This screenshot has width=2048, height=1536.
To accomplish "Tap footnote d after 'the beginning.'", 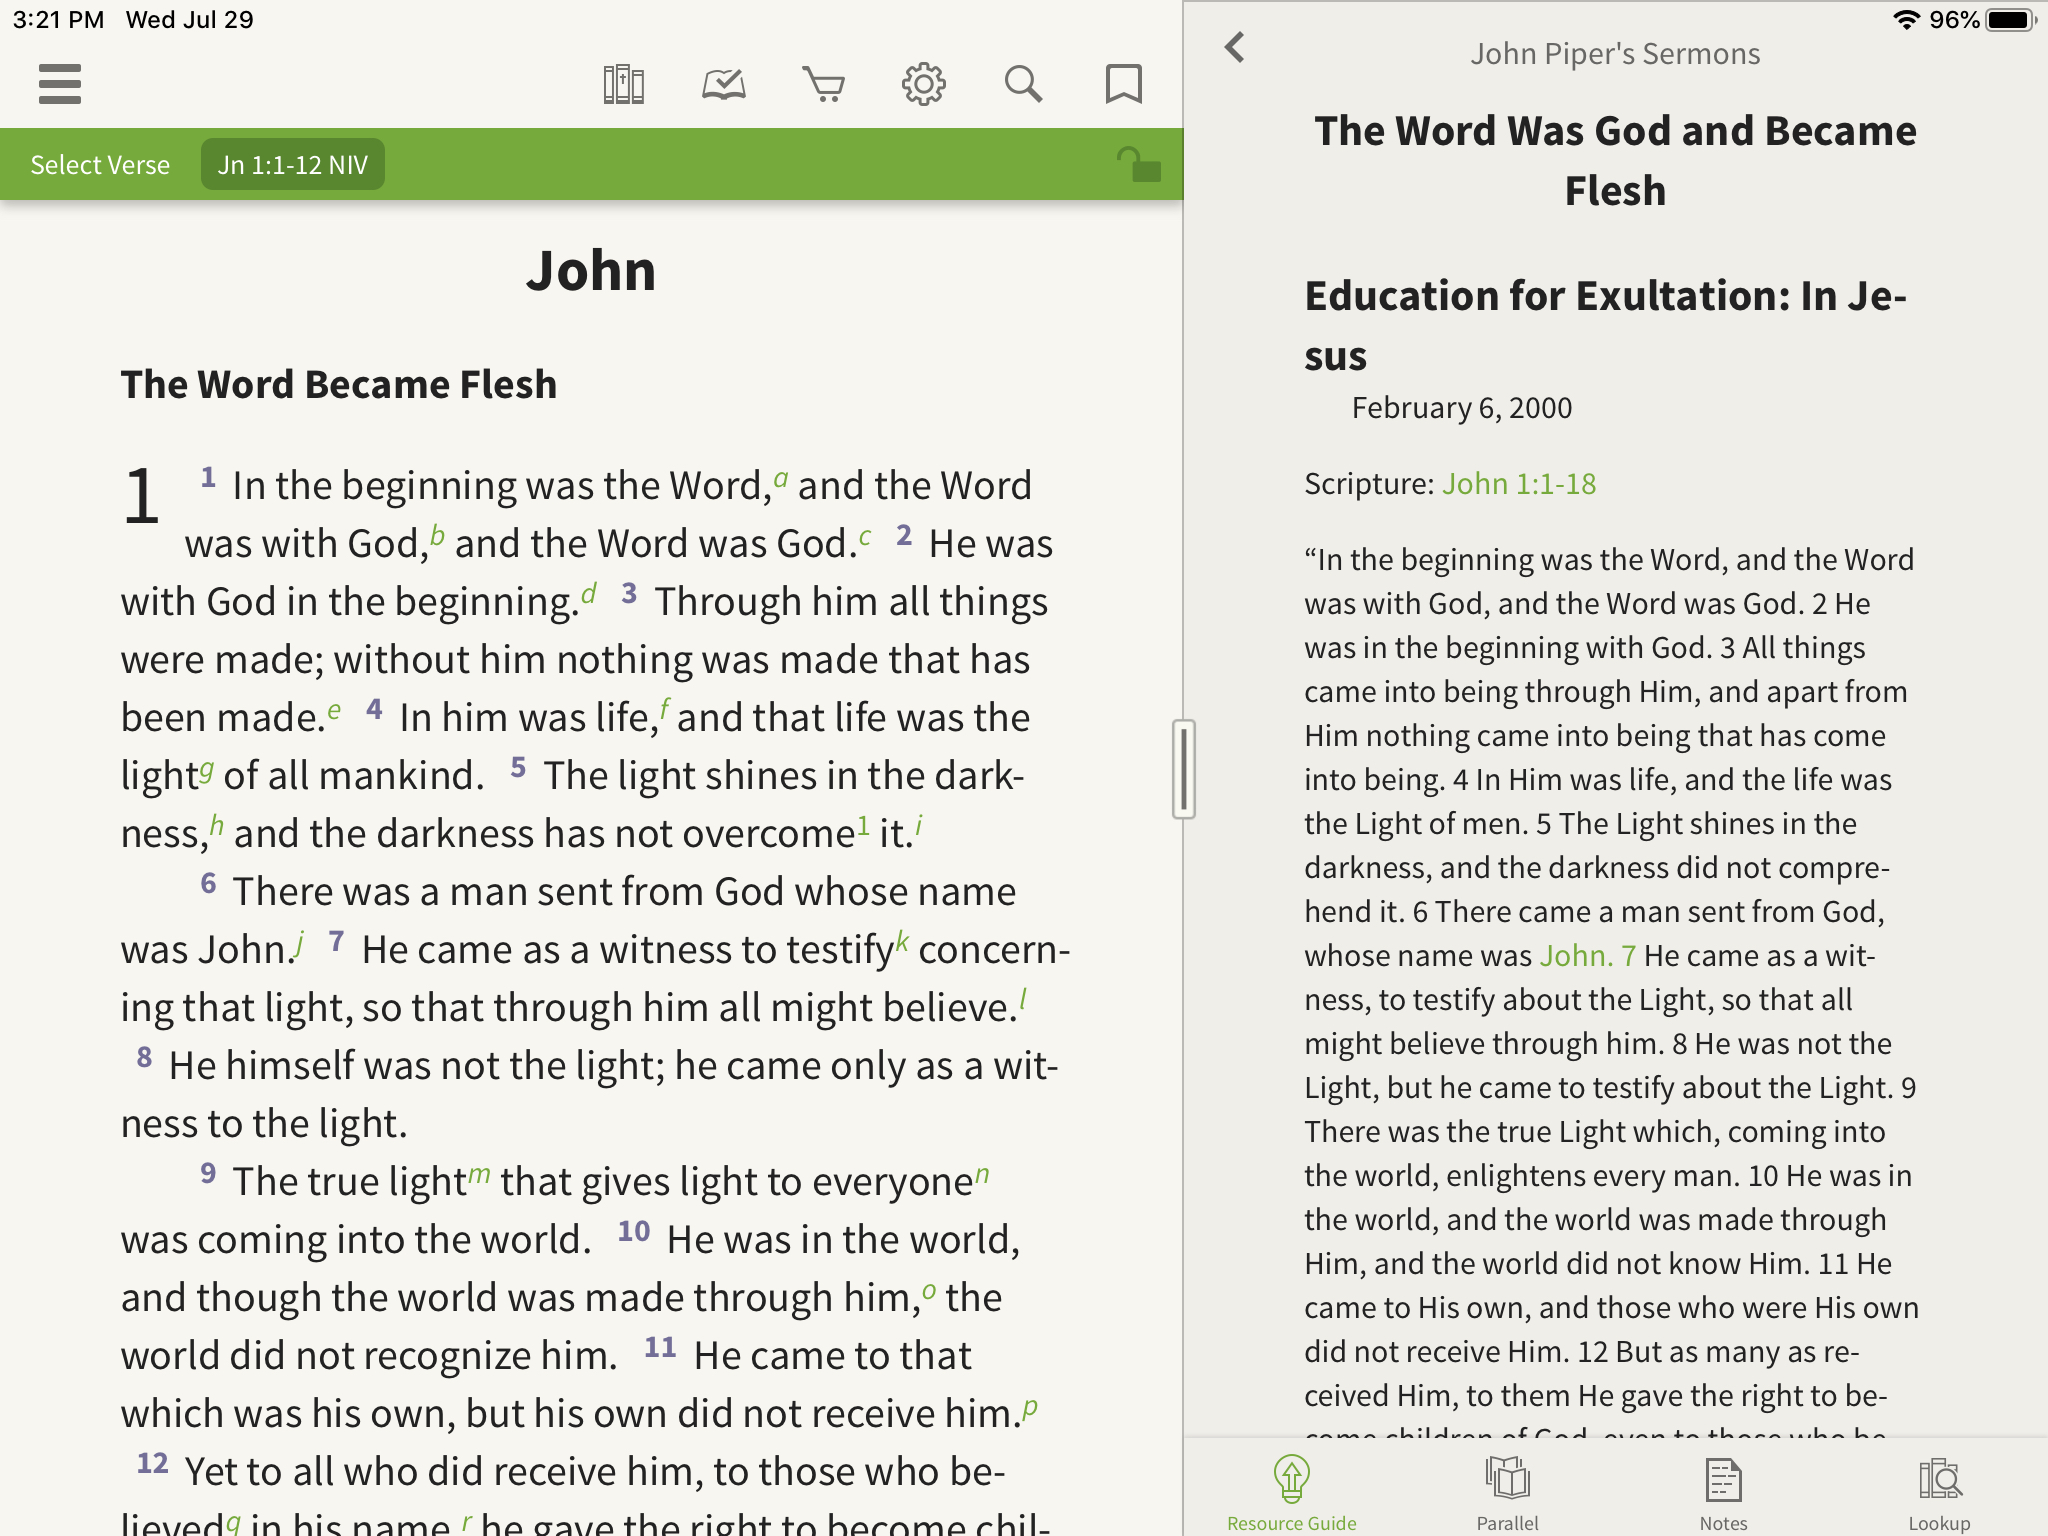I will coord(589,593).
